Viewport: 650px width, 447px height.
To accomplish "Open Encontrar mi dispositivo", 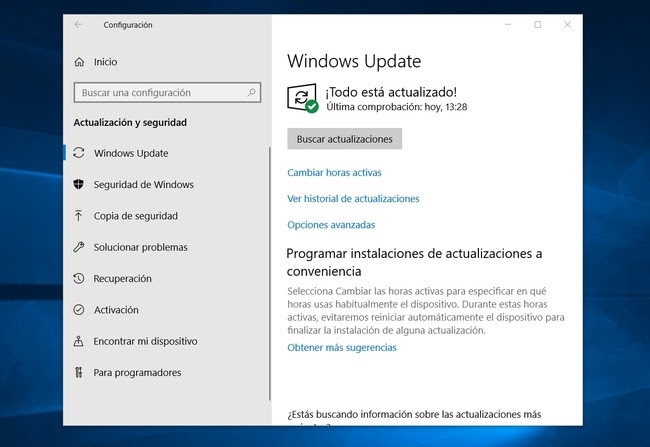I will coord(145,341).
